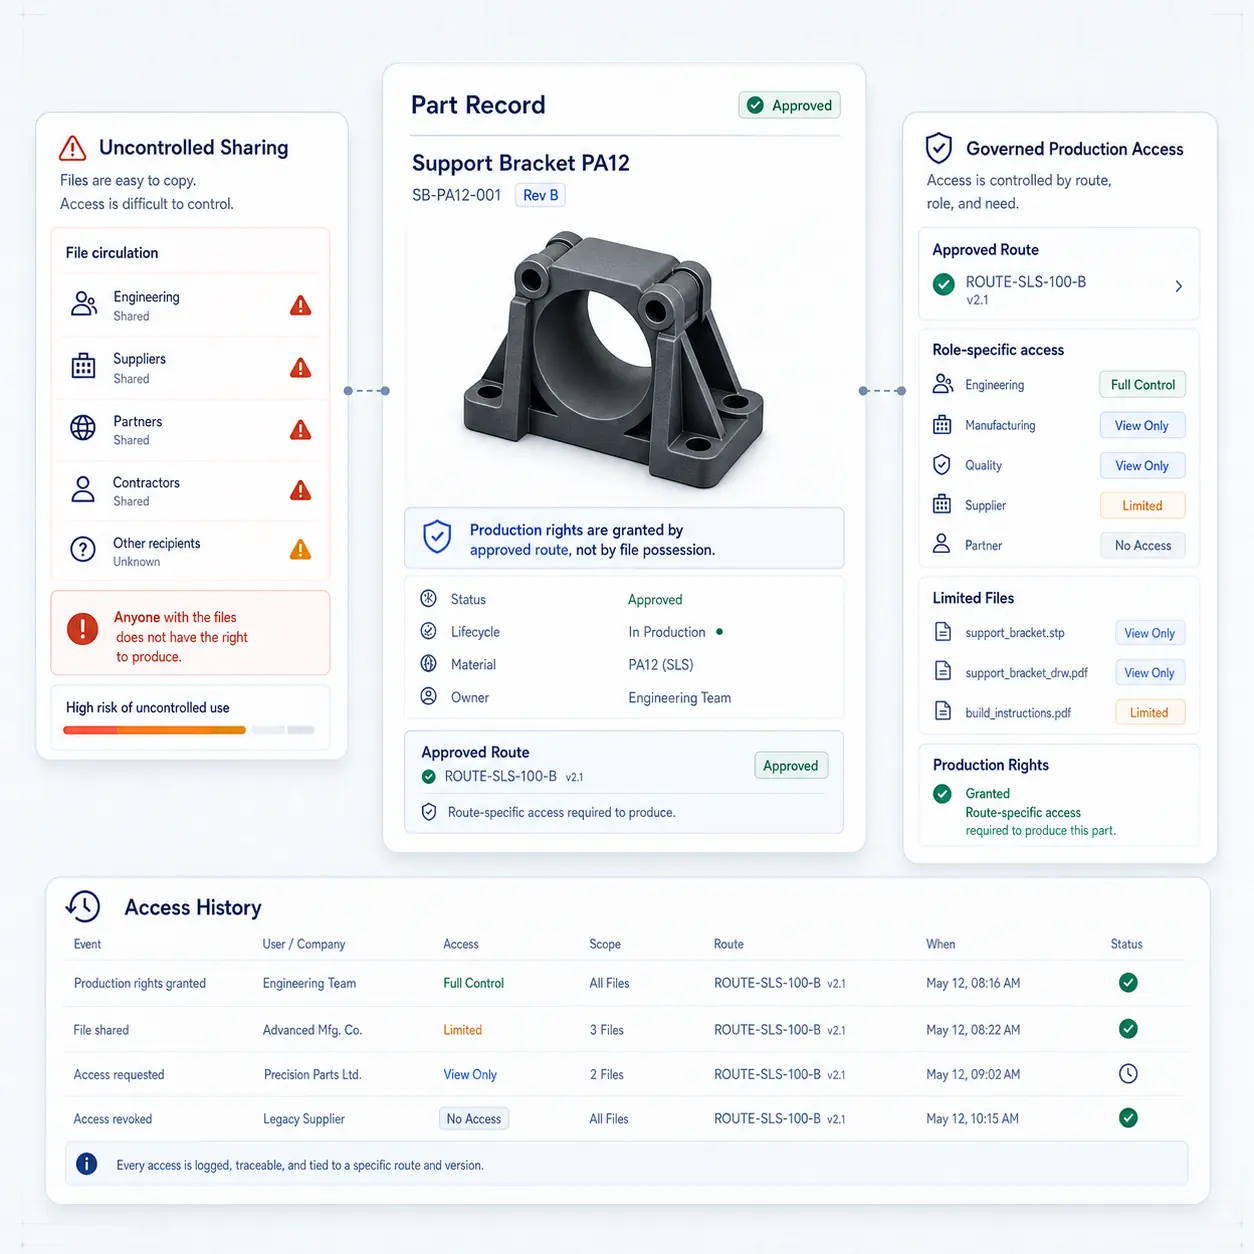Click the "PA12 (SLS)" material value

pyautogui.click(x=661, y=664)
